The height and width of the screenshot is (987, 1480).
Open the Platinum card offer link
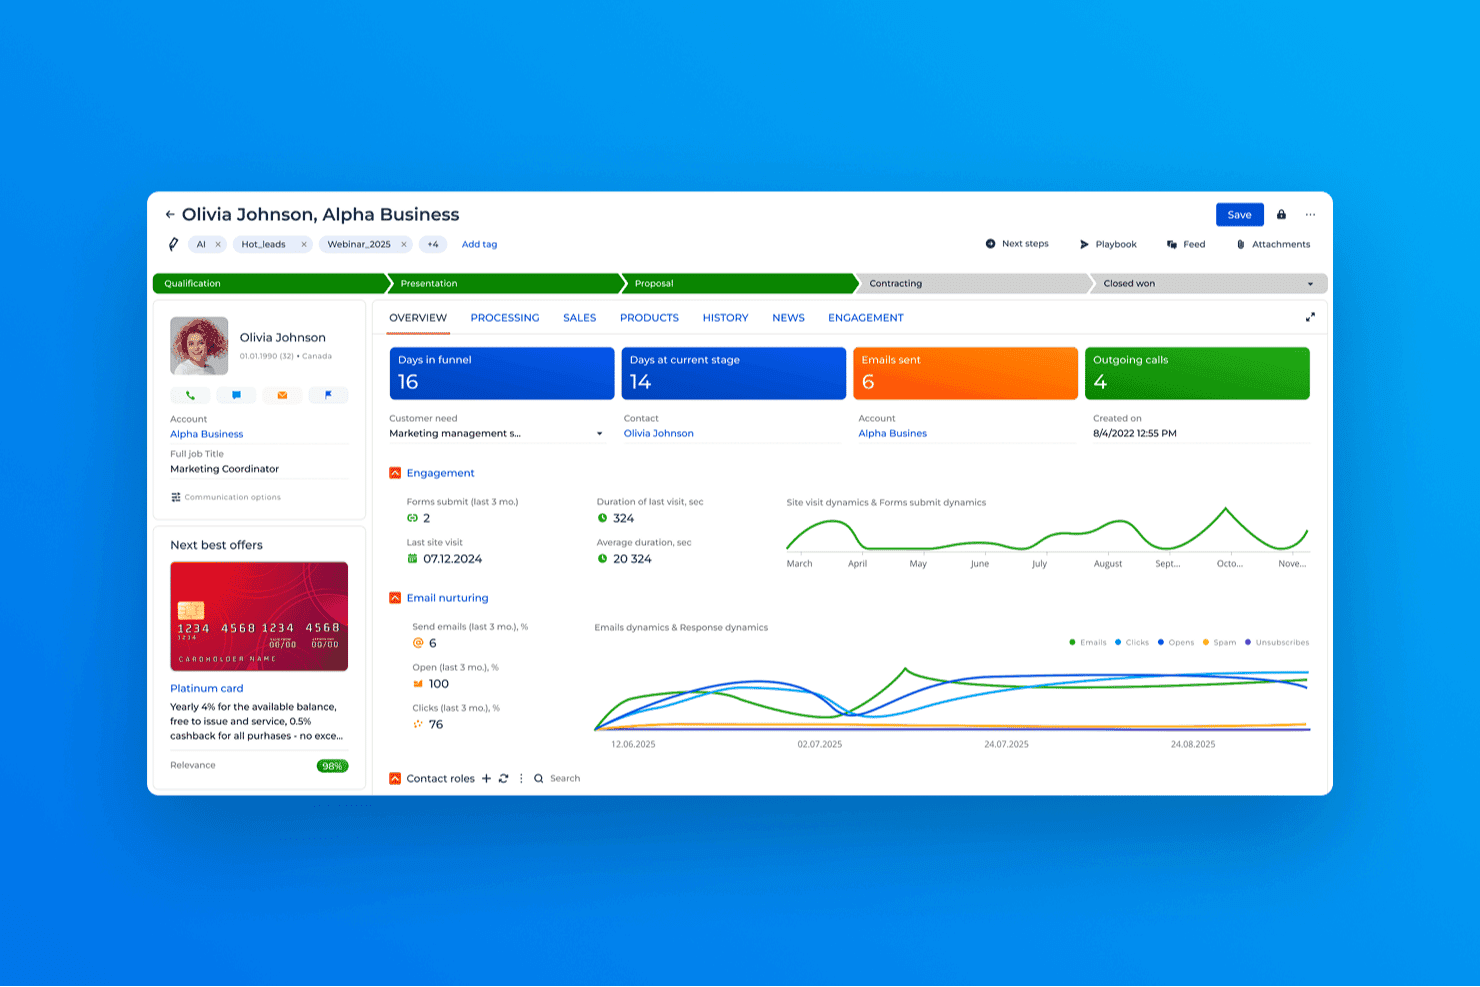207,688
